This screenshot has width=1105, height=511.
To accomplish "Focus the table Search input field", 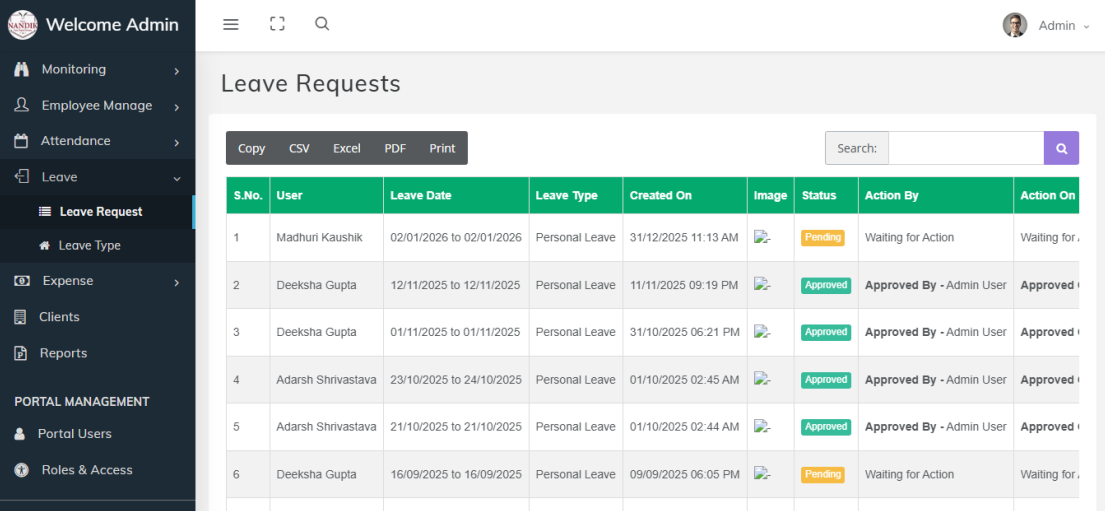I will click(x=965, y=148).
